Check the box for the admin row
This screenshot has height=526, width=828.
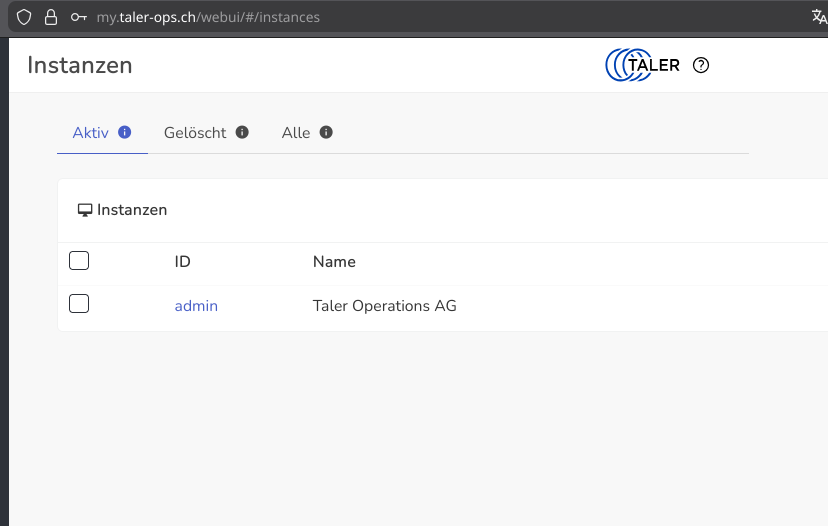(x=79, y=303)
